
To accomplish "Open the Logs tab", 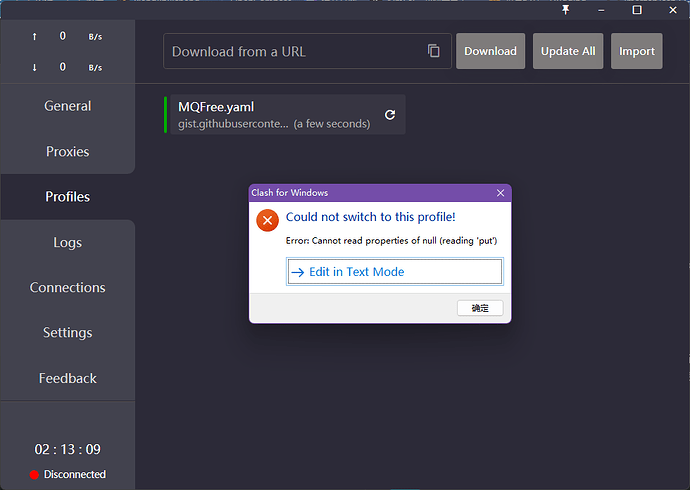I will pos(68,242).
